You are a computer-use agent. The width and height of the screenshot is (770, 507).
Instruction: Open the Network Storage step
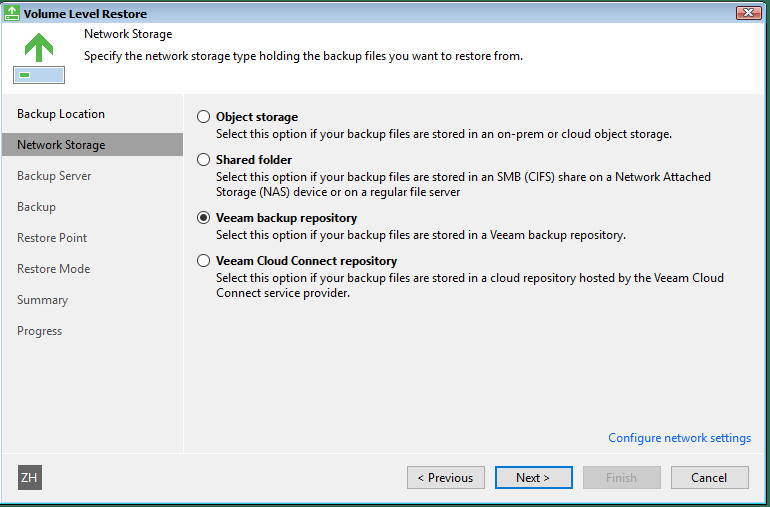coord(92,145)
